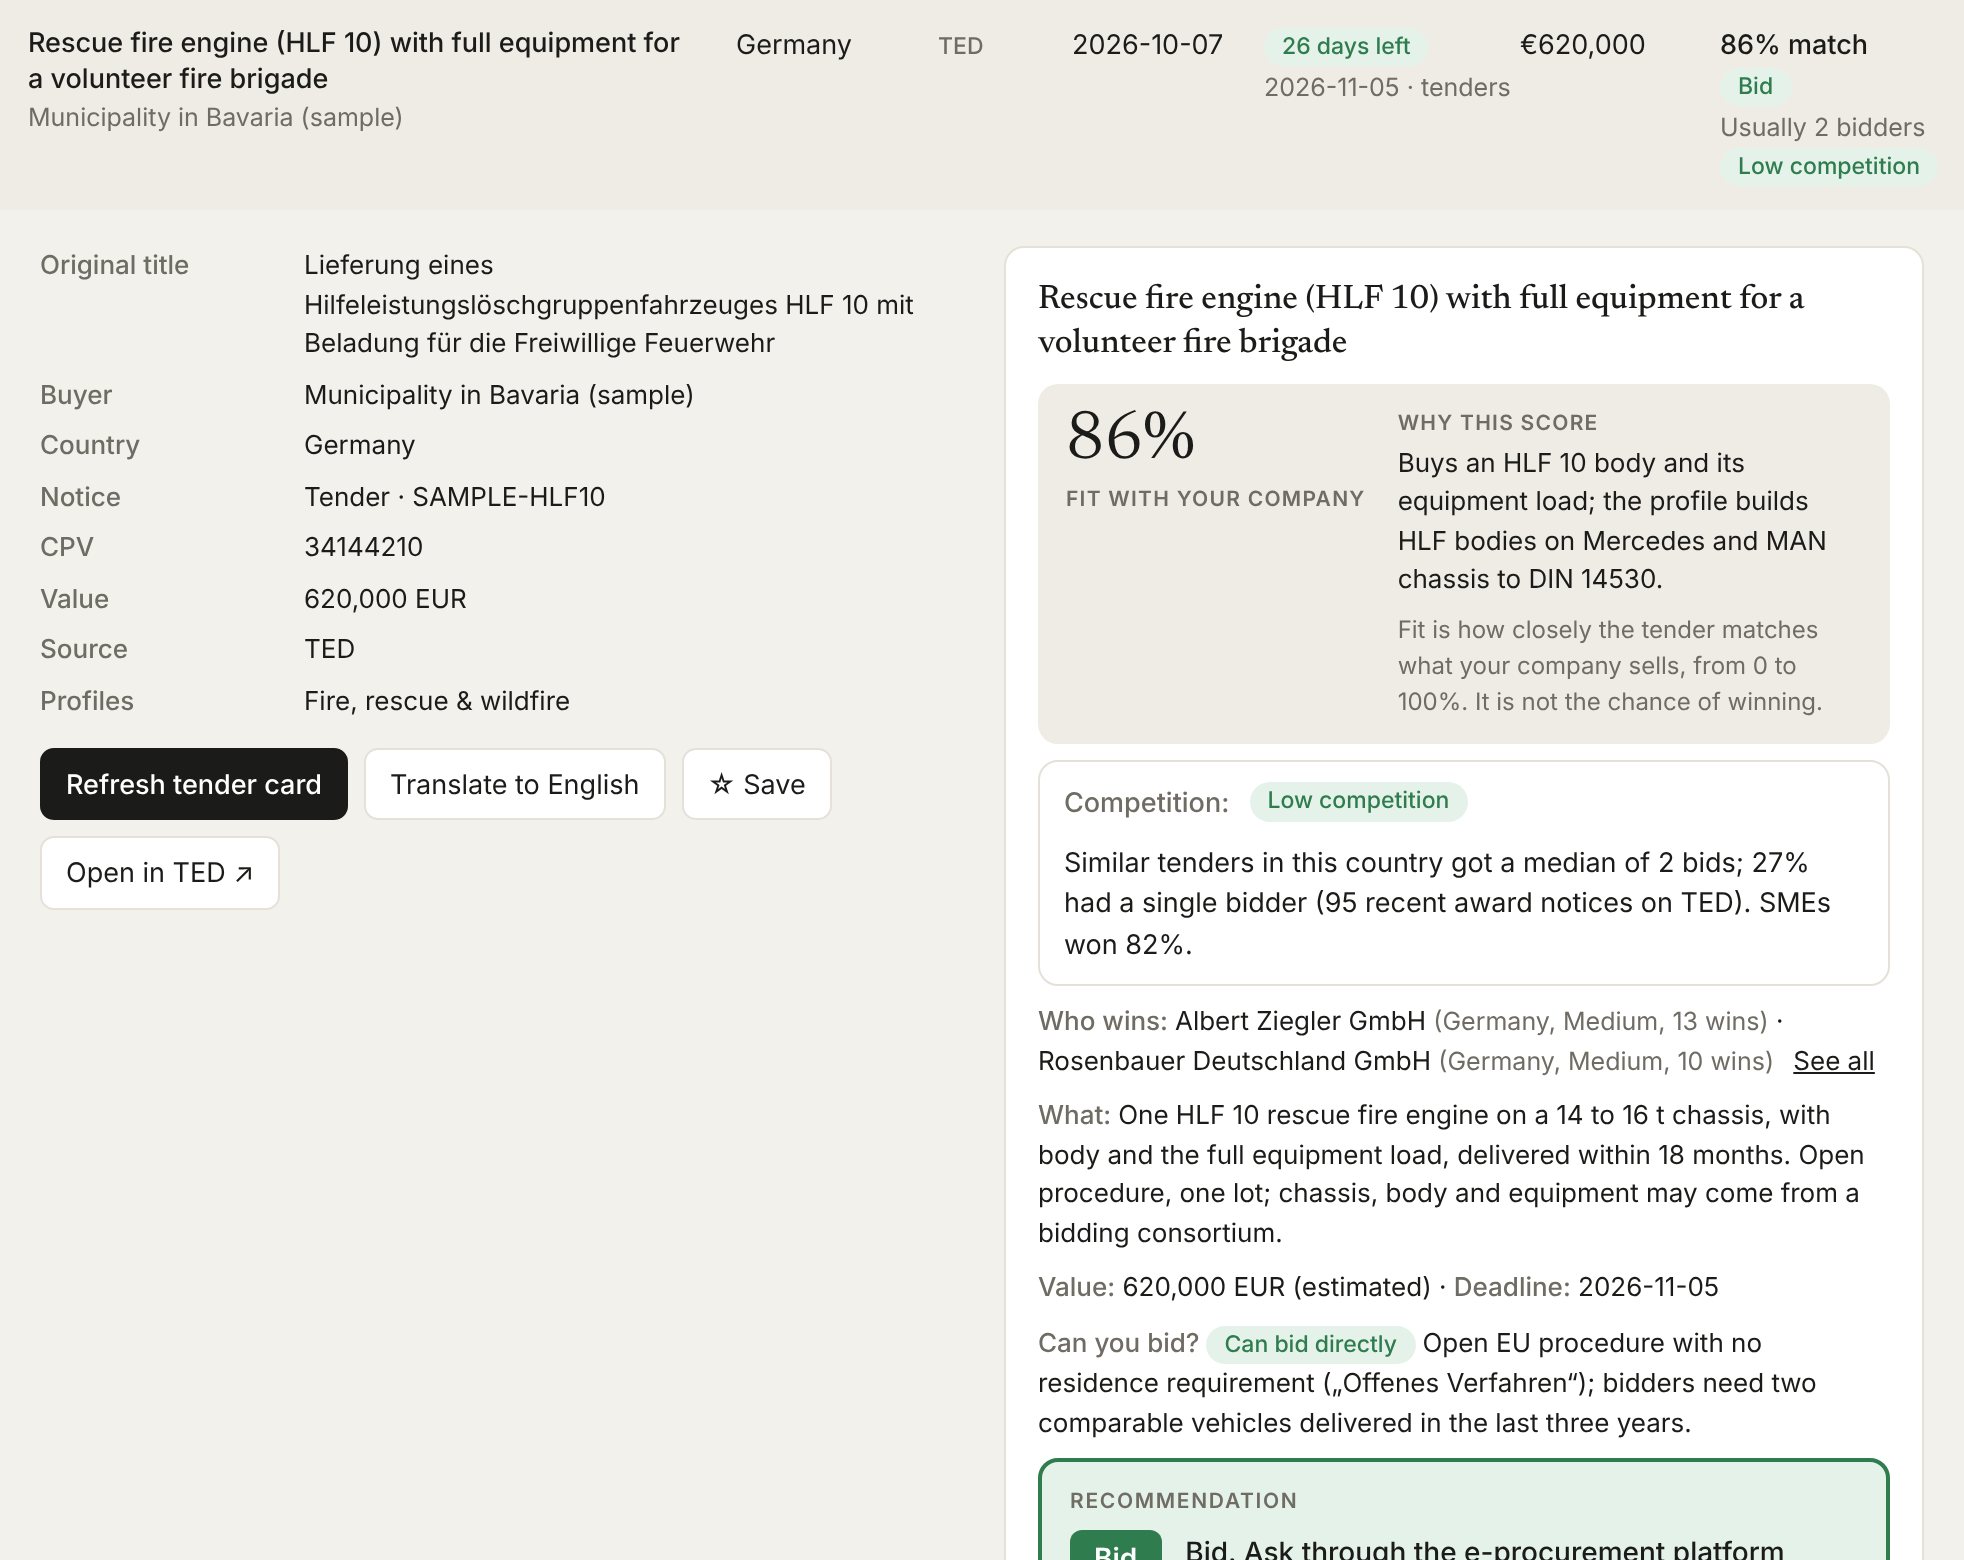
Task: Click the green Bid label in Recommendation
Action: click(1115, 1548)
